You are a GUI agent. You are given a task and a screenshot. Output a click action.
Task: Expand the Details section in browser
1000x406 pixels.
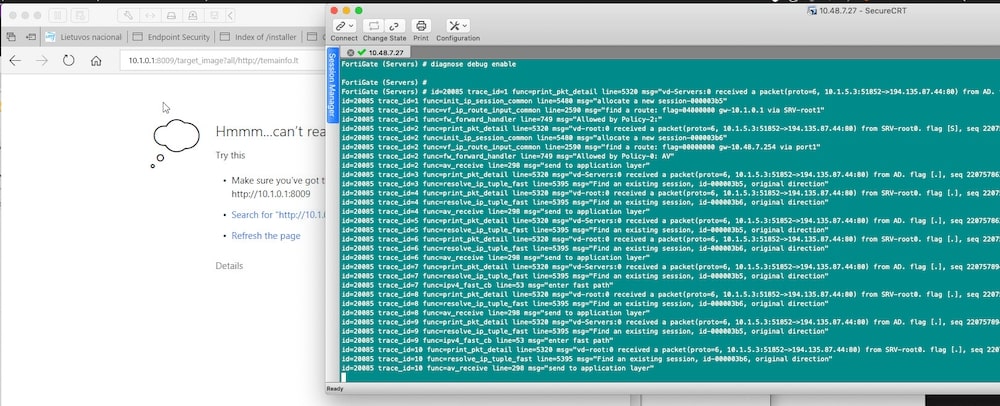[x=229, y=266]
